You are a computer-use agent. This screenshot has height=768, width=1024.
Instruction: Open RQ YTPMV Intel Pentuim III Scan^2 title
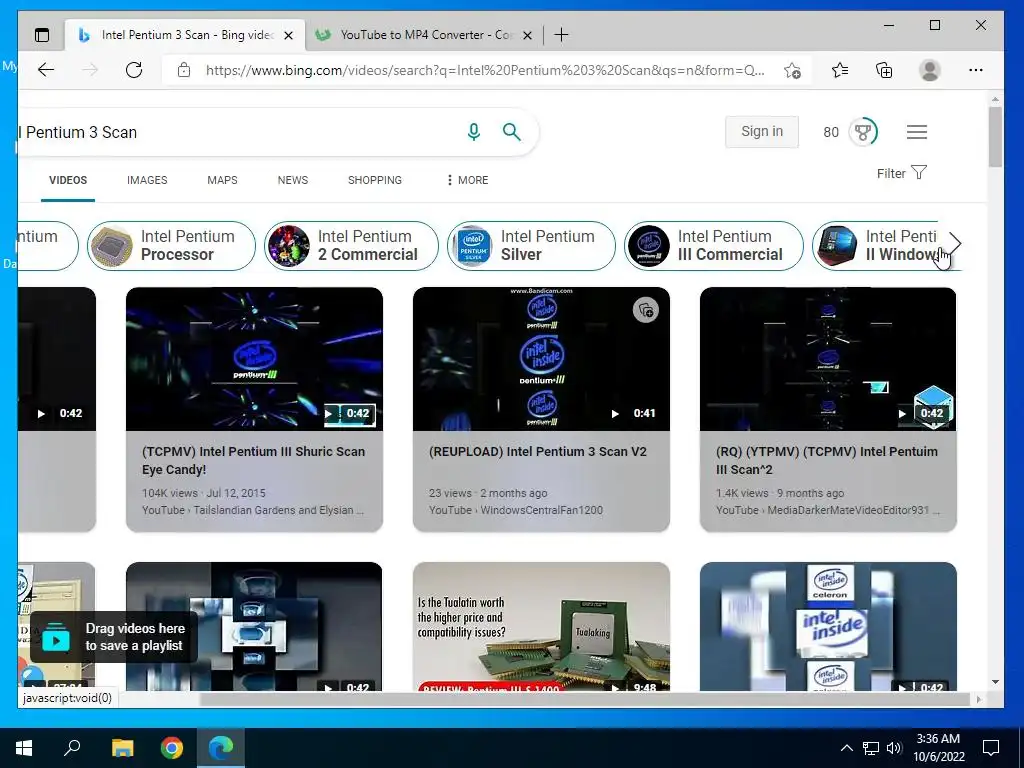point(827,460)
